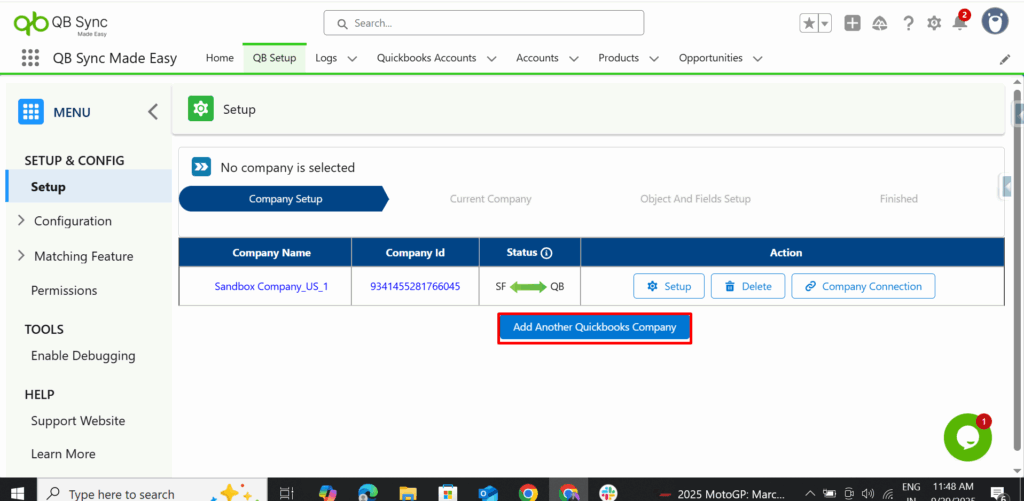Open the help question mark icon
The image size is (1024, 501).
(x=908, y=24)
